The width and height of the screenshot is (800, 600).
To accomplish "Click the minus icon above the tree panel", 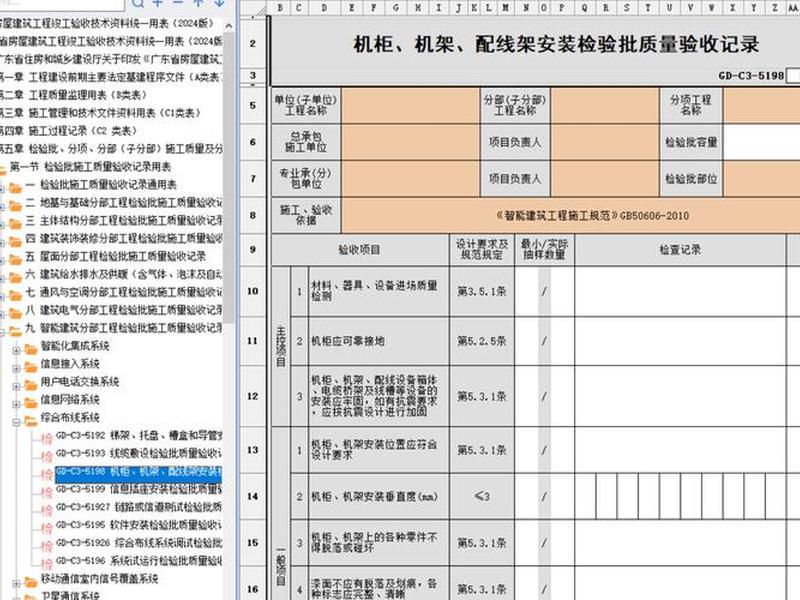I will click(x=178, y=3).
